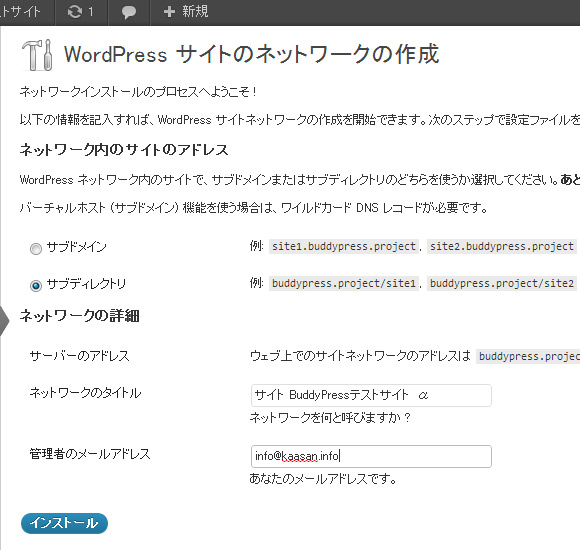Click the 管理者のメールアドレス label
The width and height of the screenshot is (580, 550).
(x=90, y=454)
